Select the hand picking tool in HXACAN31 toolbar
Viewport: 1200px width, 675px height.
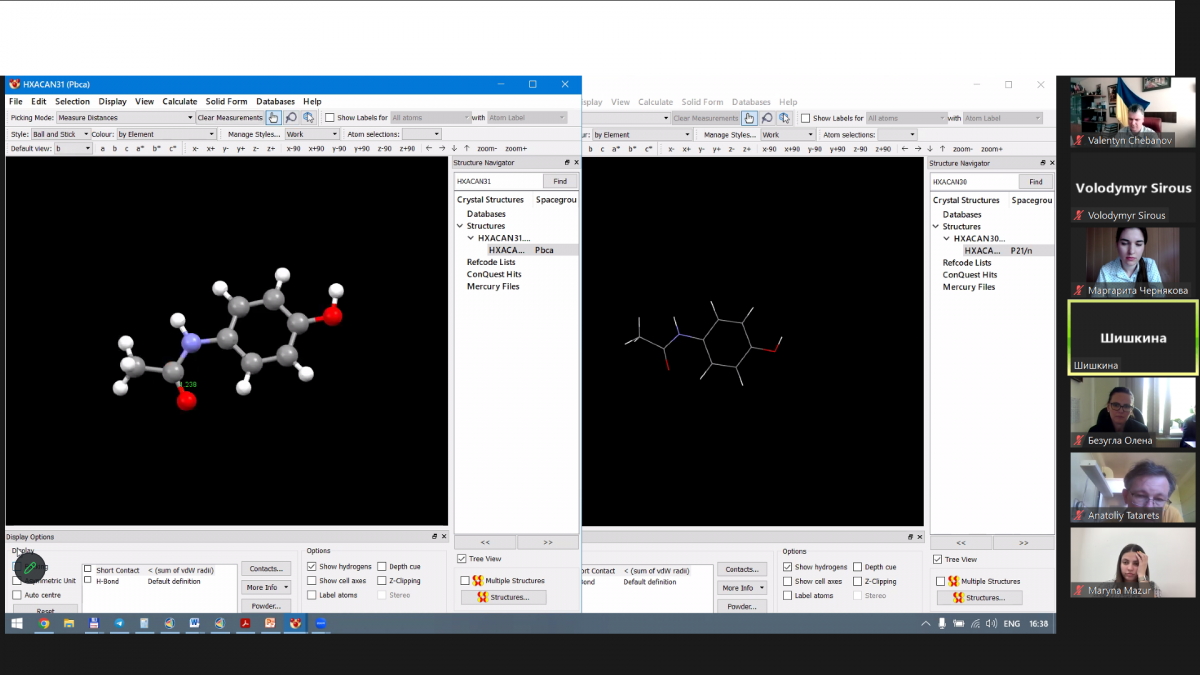273,118
